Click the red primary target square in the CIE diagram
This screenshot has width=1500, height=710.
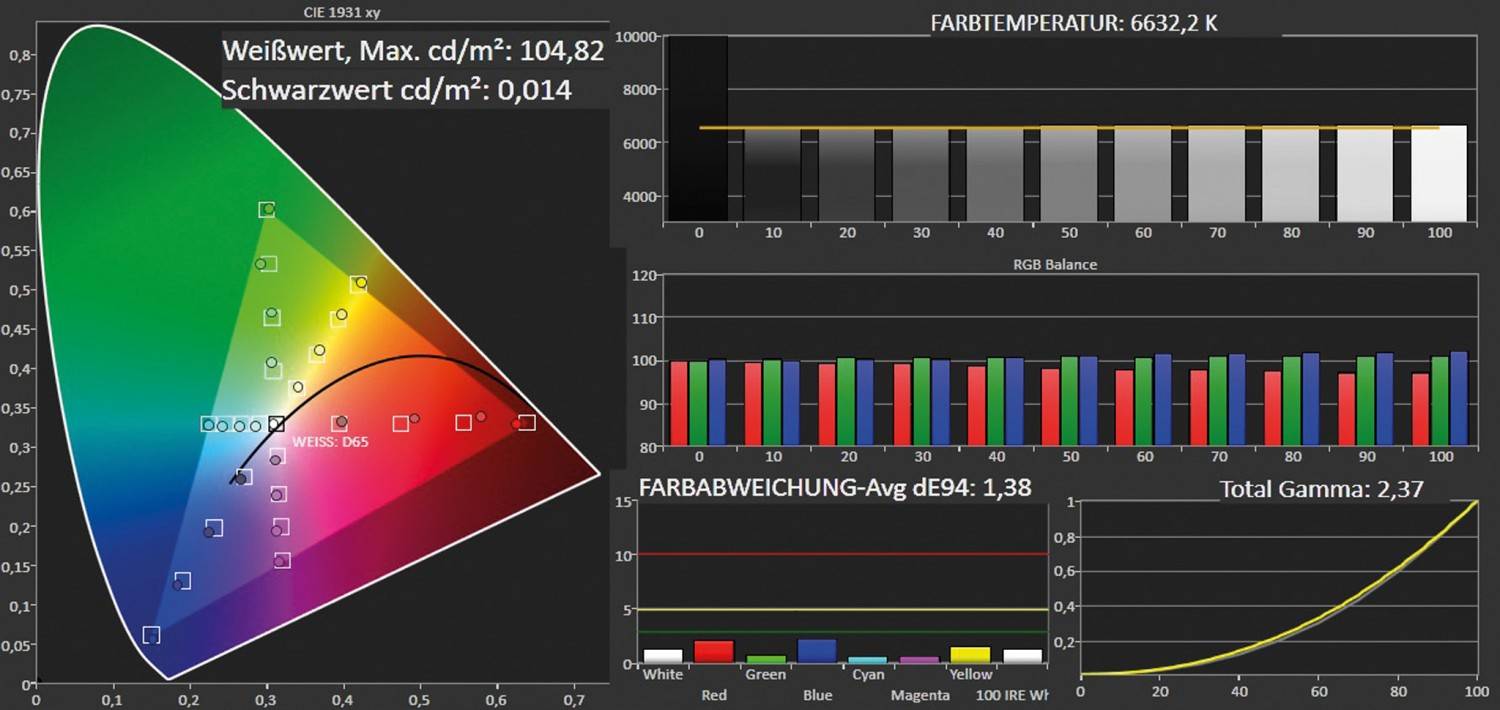click(527, 423)
